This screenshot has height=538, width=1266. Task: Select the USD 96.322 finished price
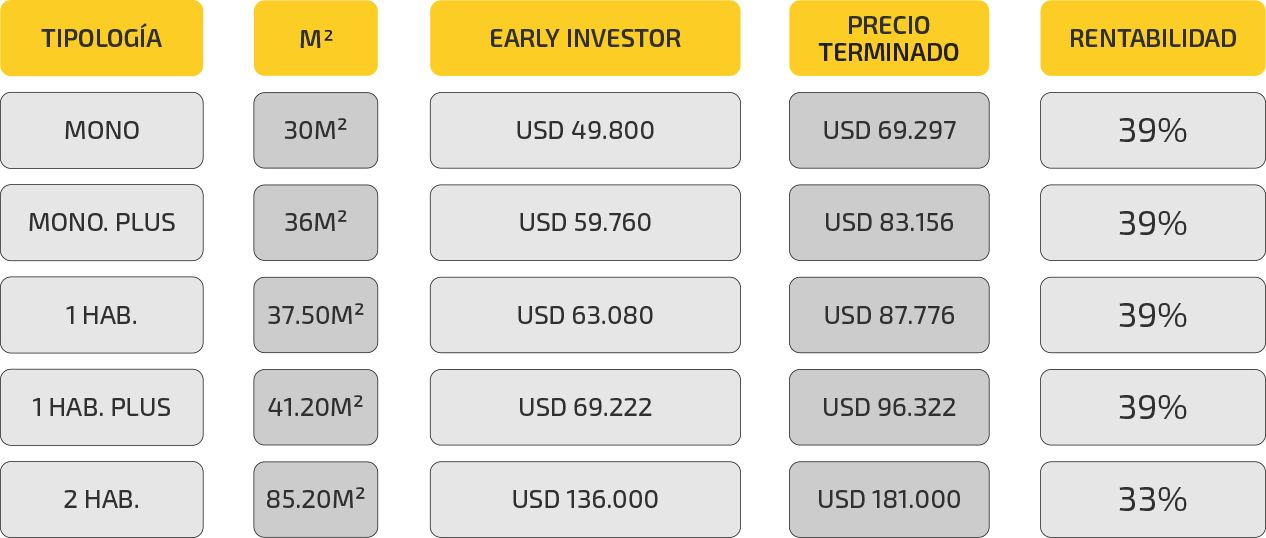click(x=888, y=407)
